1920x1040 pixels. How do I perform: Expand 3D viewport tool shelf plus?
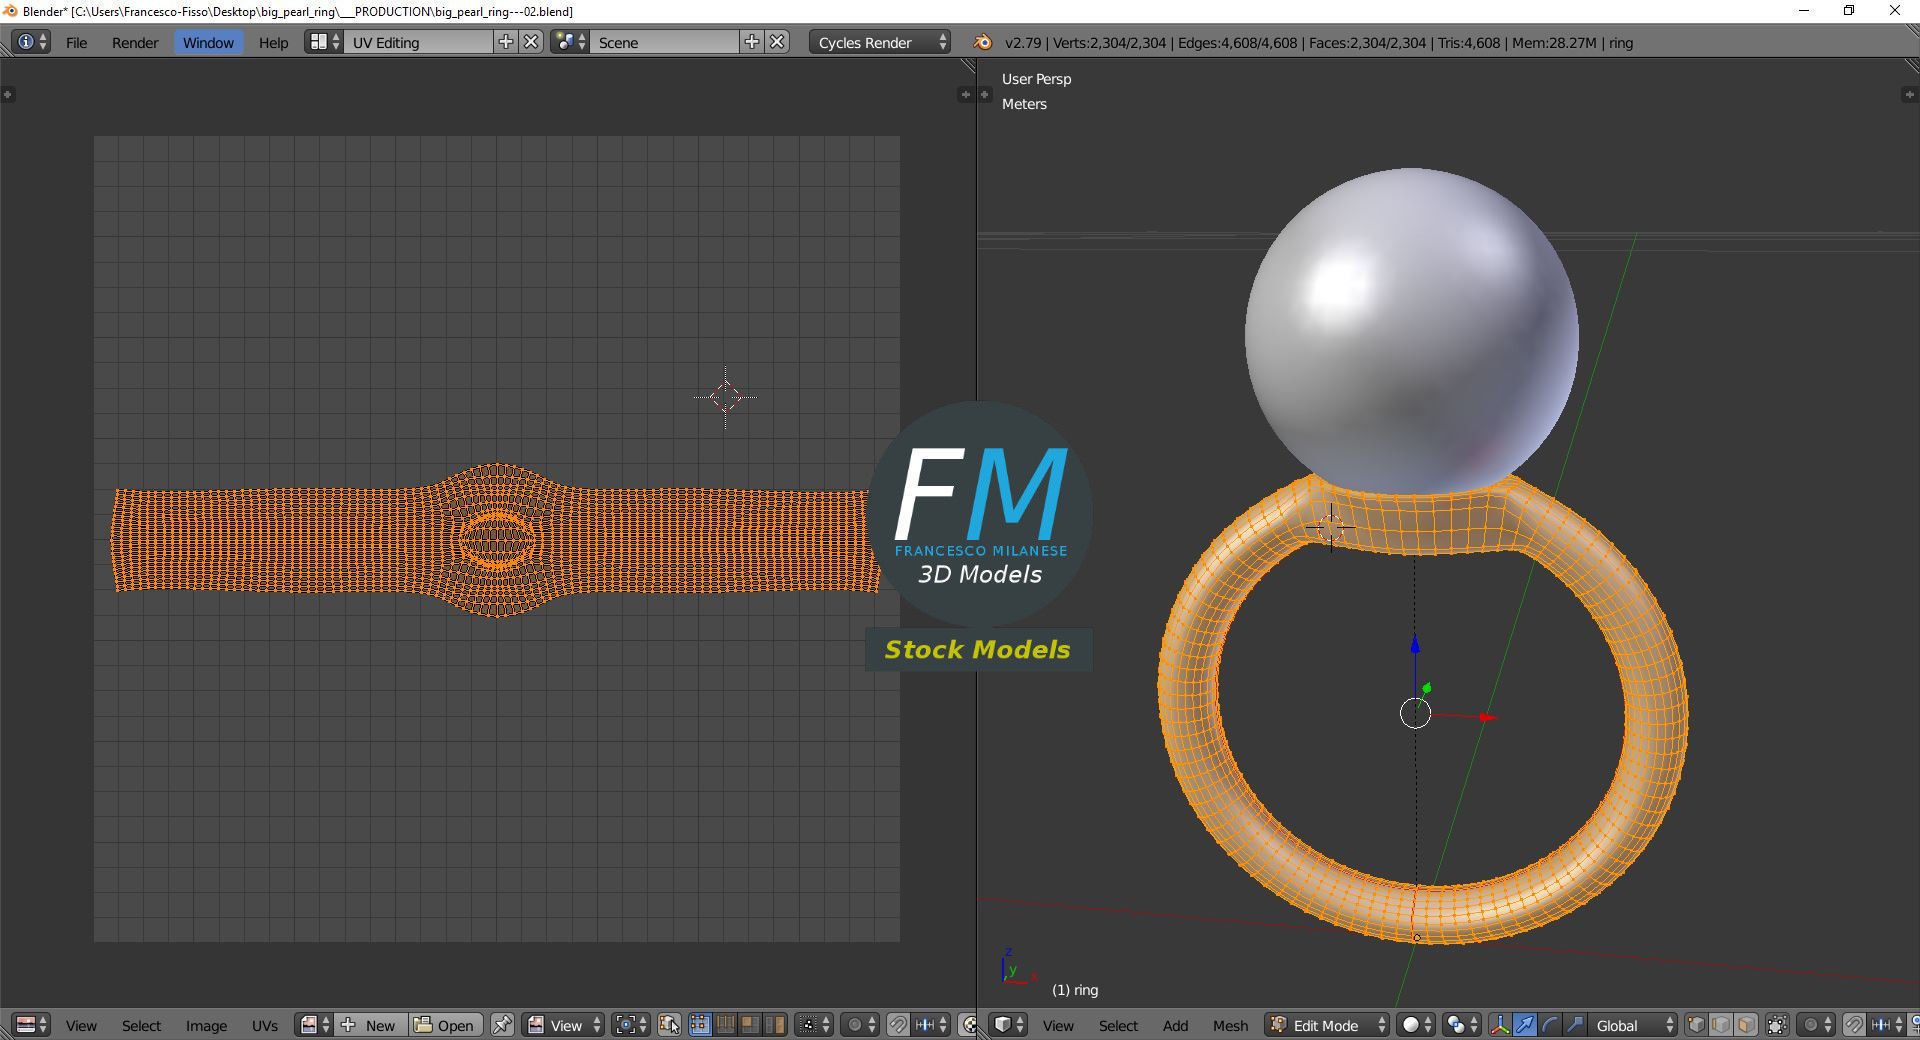point(984,94)
